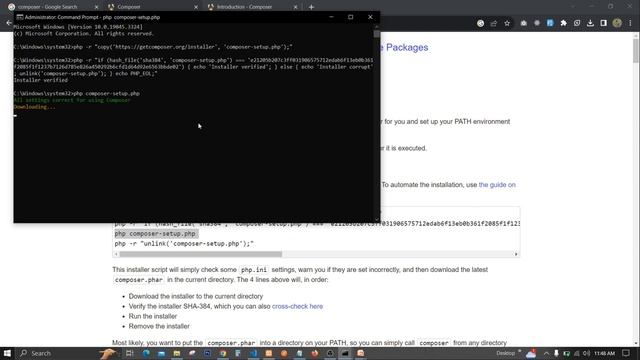Screen dimensions: 640x360
Task: Click the highlighted 'php composer-setup.php' code line
Action: pyautogui.click(x=155, y=234)
